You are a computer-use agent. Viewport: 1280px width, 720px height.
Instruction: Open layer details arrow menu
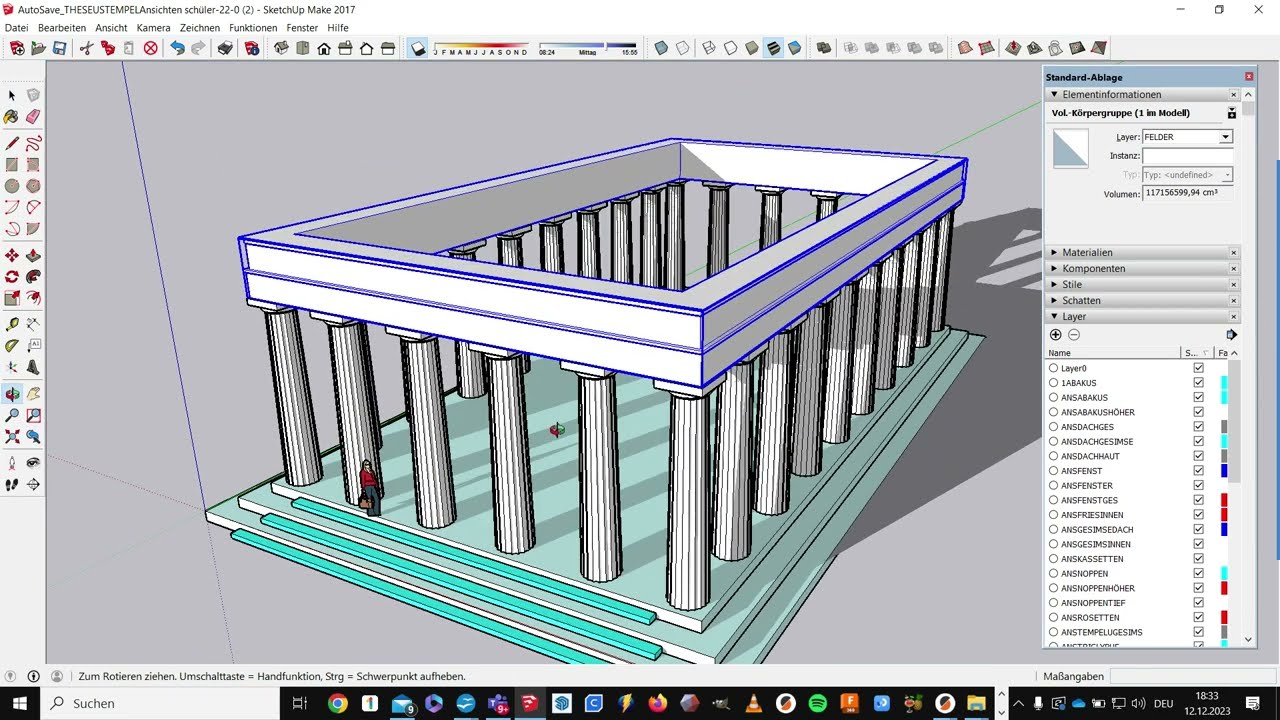pos(1232,335)
